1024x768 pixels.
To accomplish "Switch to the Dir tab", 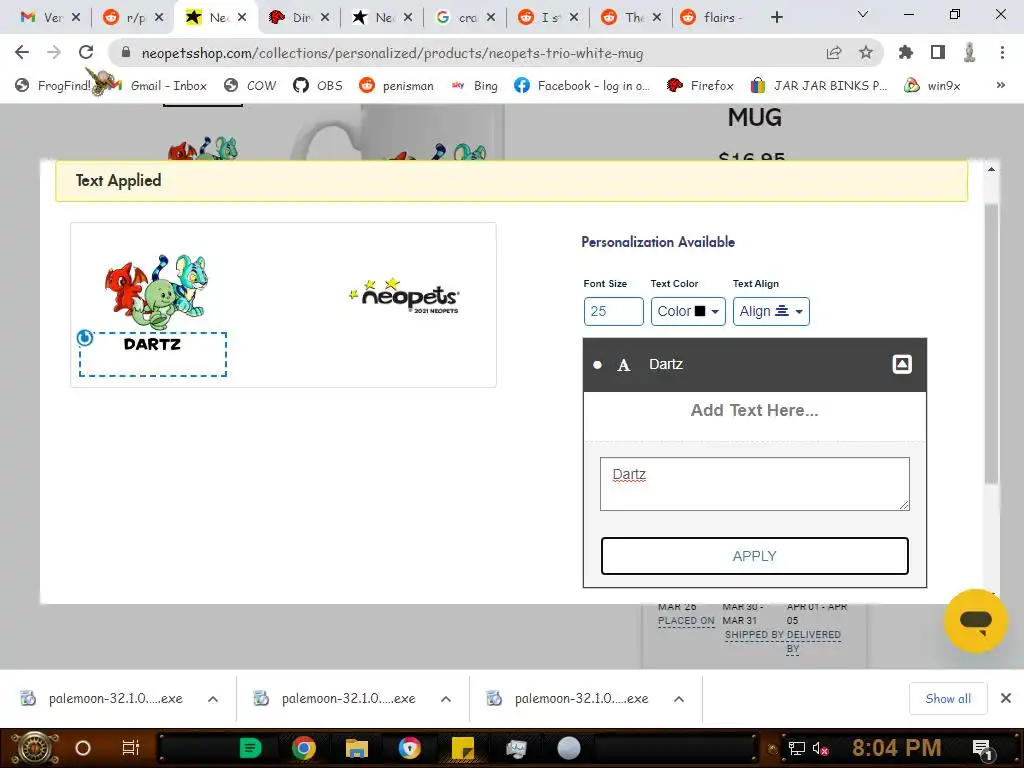I will click(290, 18).
